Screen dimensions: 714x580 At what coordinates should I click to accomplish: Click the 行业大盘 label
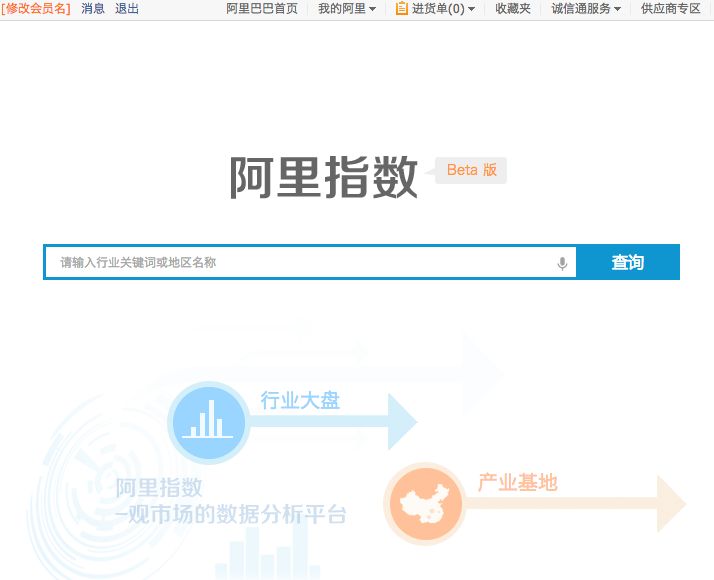pyautogui.click(x=300, y=401)
